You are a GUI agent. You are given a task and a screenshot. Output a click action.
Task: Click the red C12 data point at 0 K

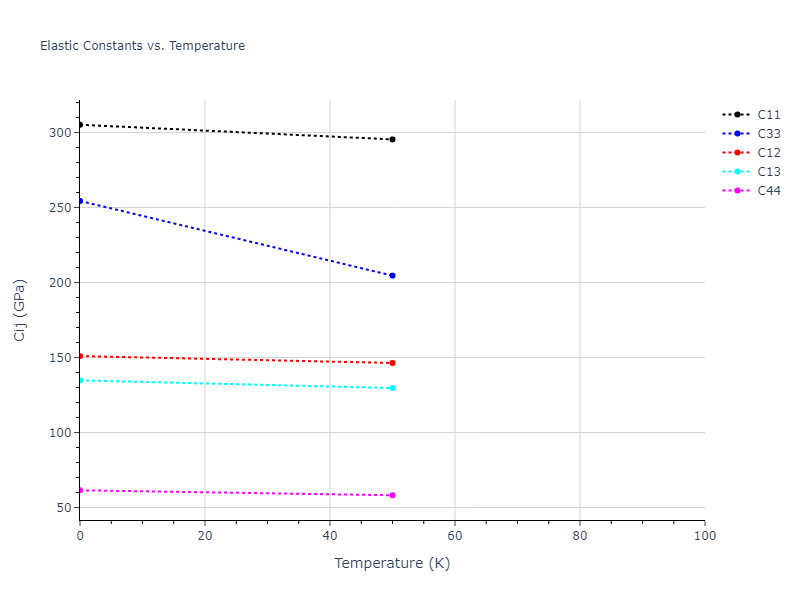click(x=80, y=356)
